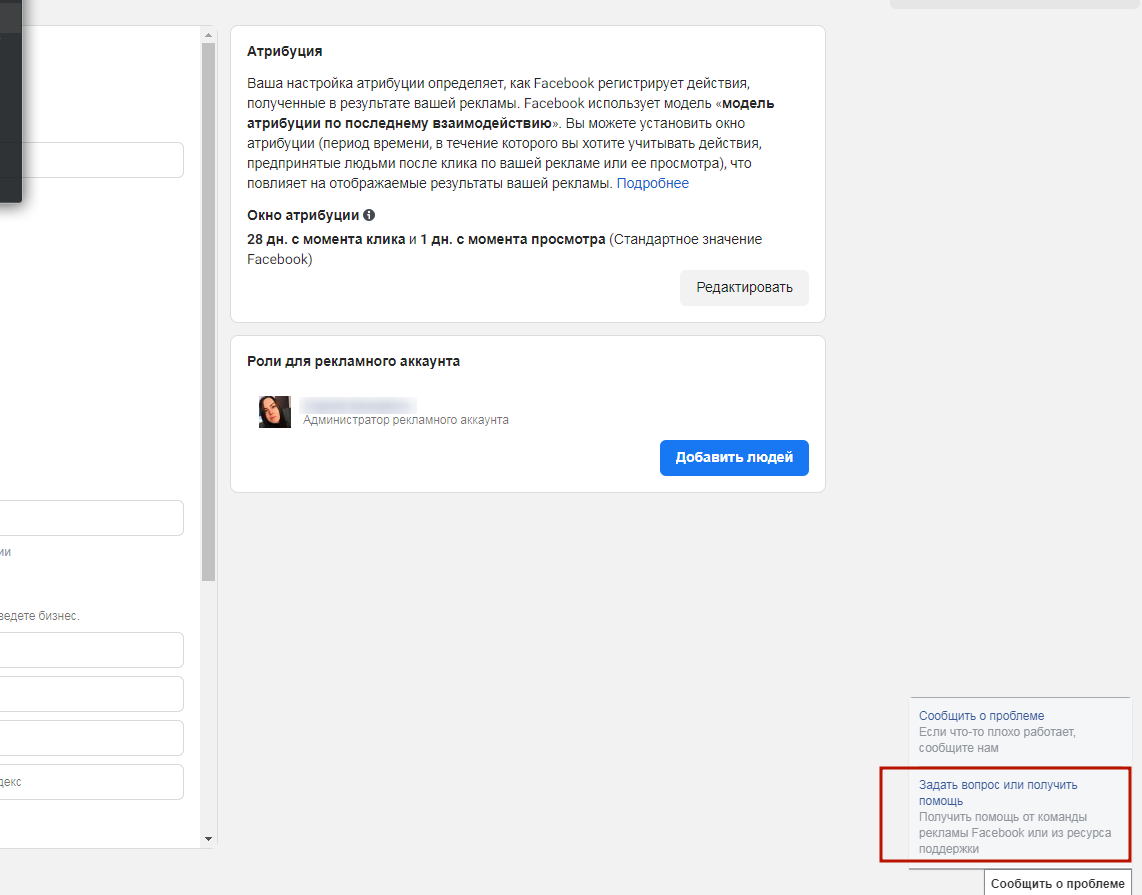This screenshot has width=1142, height=895.
Task: Click the Сообщить о проблеме bottom tab button
Action: click(x=1058, y=883)
